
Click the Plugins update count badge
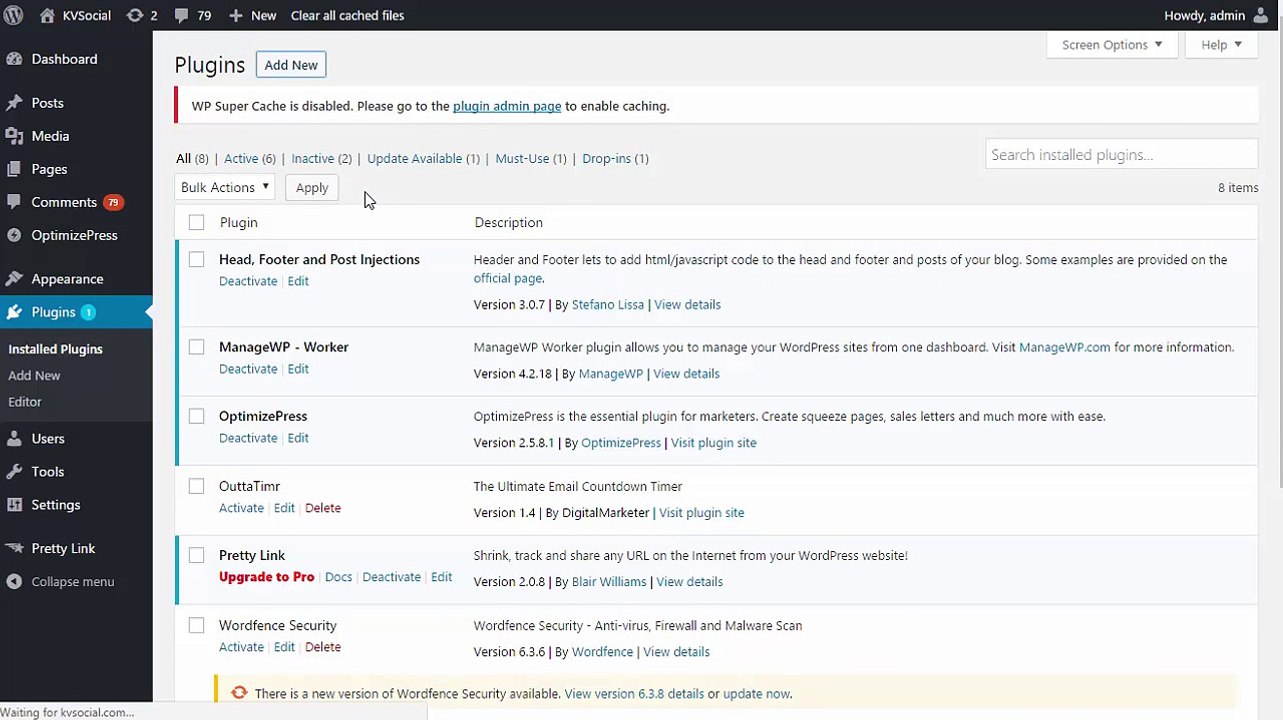[x=88, y=312]
